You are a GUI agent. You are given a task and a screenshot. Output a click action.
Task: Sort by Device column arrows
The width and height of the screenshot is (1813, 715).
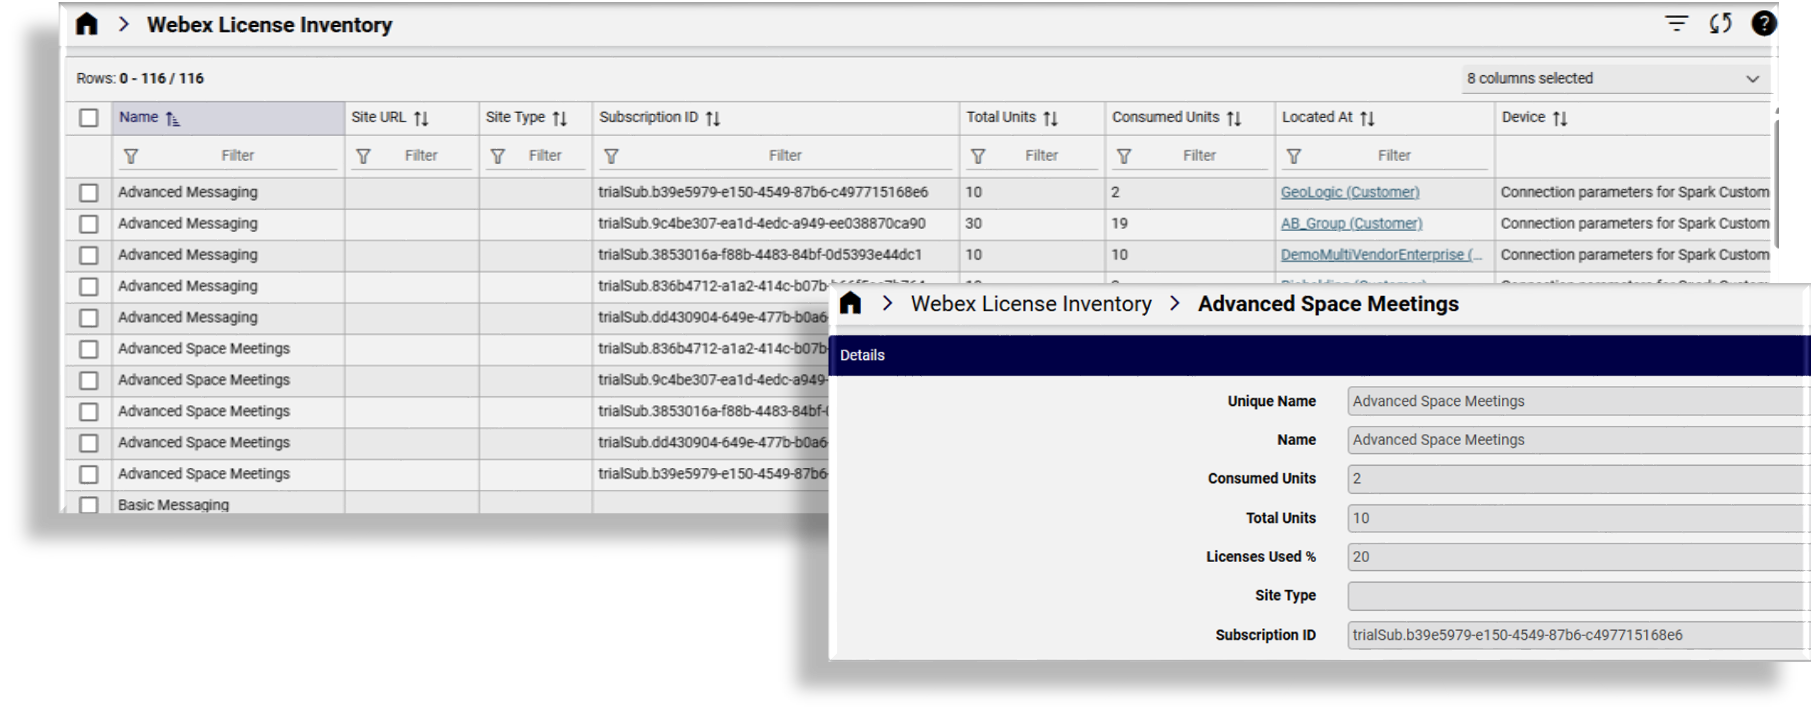pos(1560,118)
